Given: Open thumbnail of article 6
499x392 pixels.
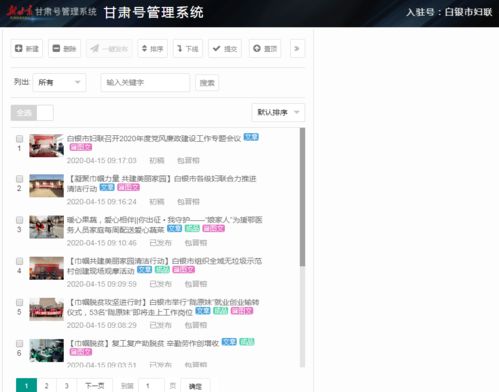Looking at the screenshot, I should (x=46, y=350).
